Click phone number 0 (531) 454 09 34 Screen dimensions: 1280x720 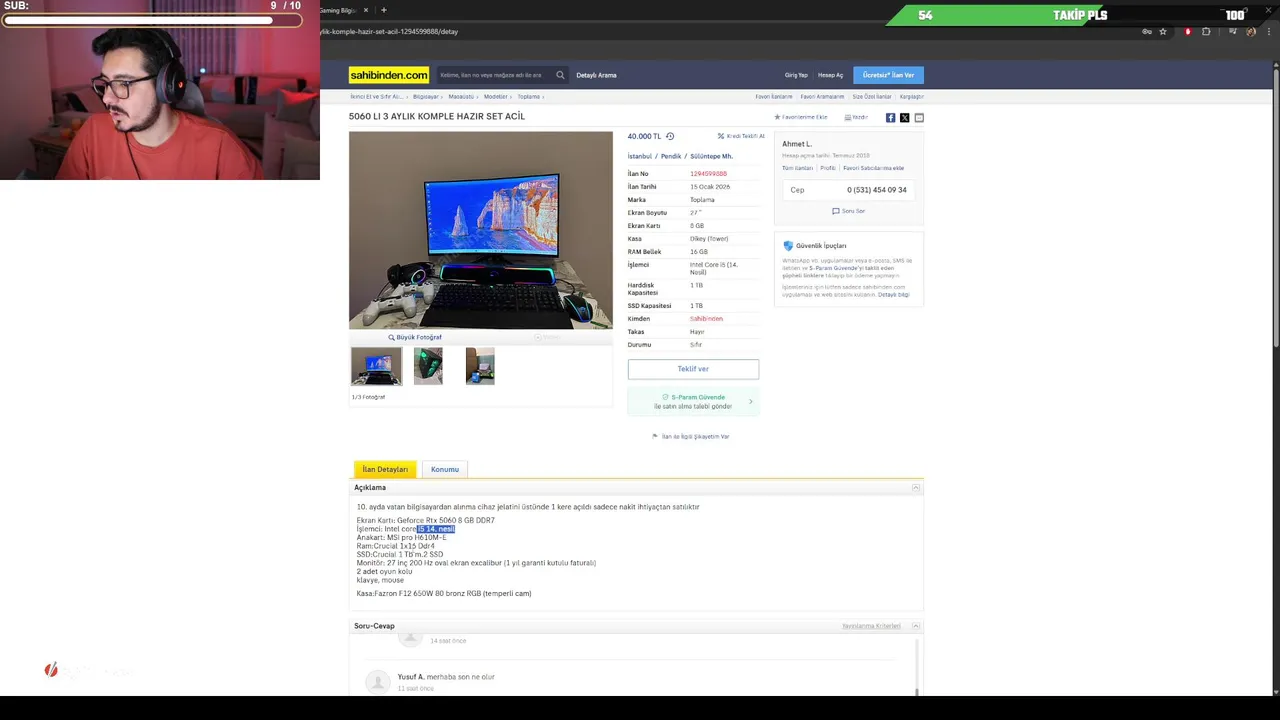click(x=877, y=190)
